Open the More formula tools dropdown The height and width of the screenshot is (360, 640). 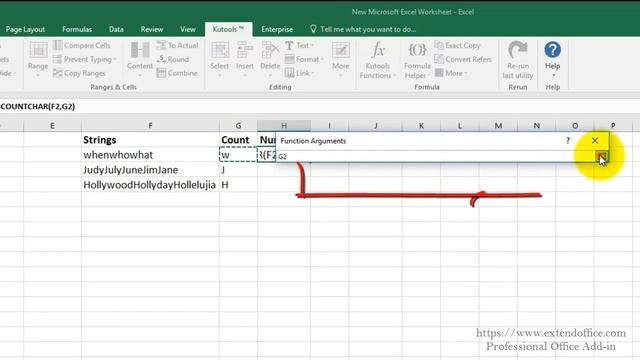click(451, 73)
